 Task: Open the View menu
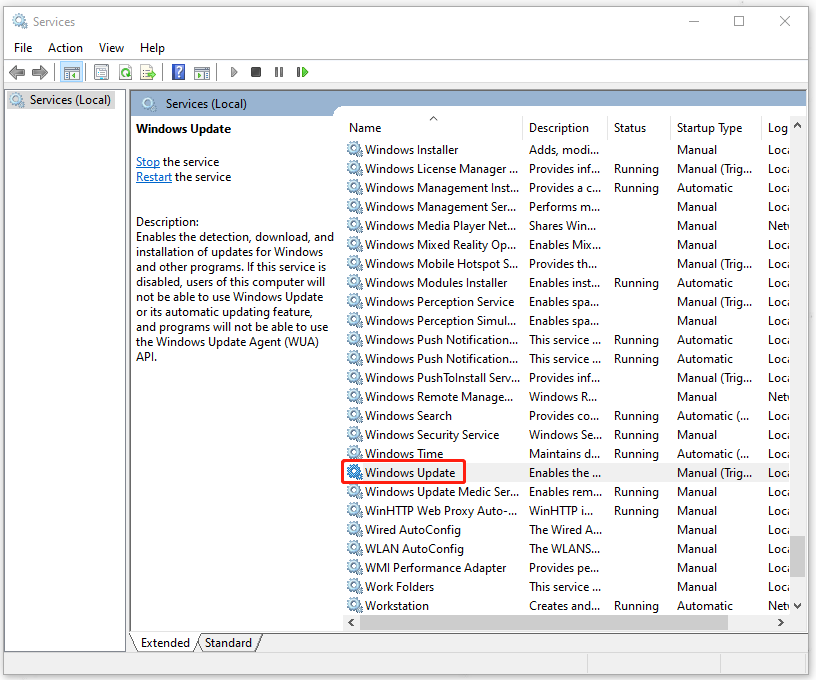(111, 47)
